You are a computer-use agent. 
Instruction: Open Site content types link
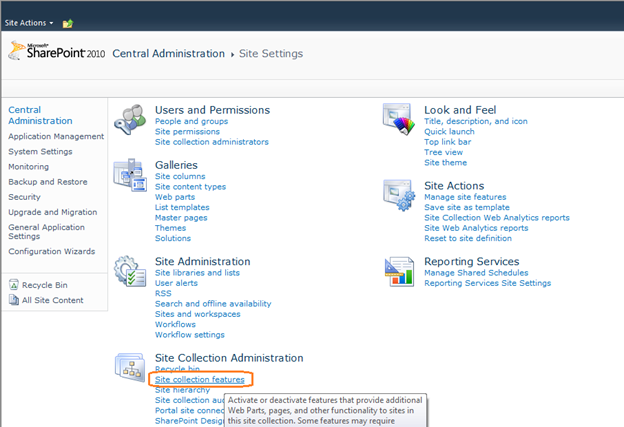click(x=190, y=186)
